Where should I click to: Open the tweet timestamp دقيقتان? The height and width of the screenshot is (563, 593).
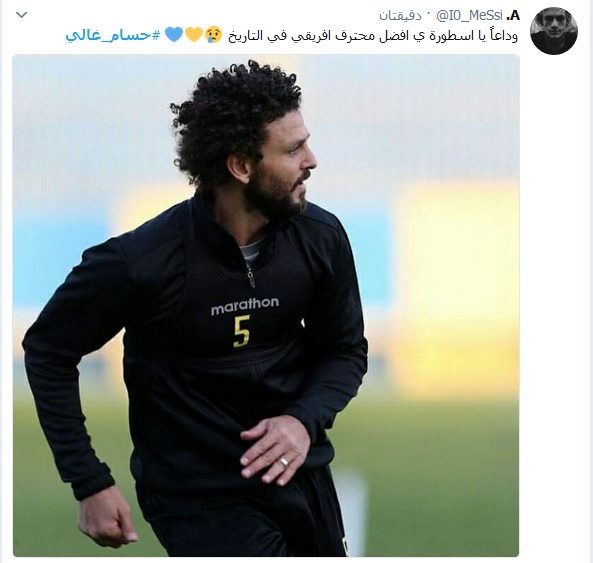pyautogui.click(x=401, y=16)
